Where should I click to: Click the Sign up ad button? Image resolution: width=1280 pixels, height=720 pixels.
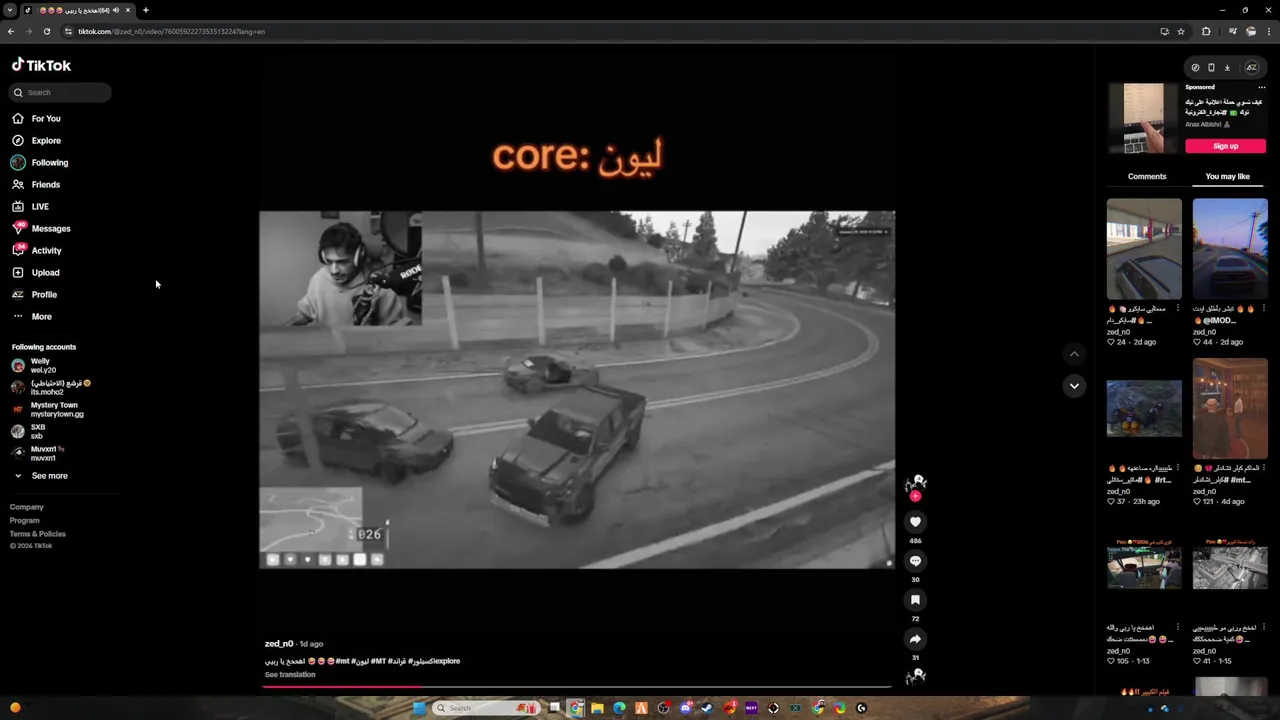(x=1225, y=146)
